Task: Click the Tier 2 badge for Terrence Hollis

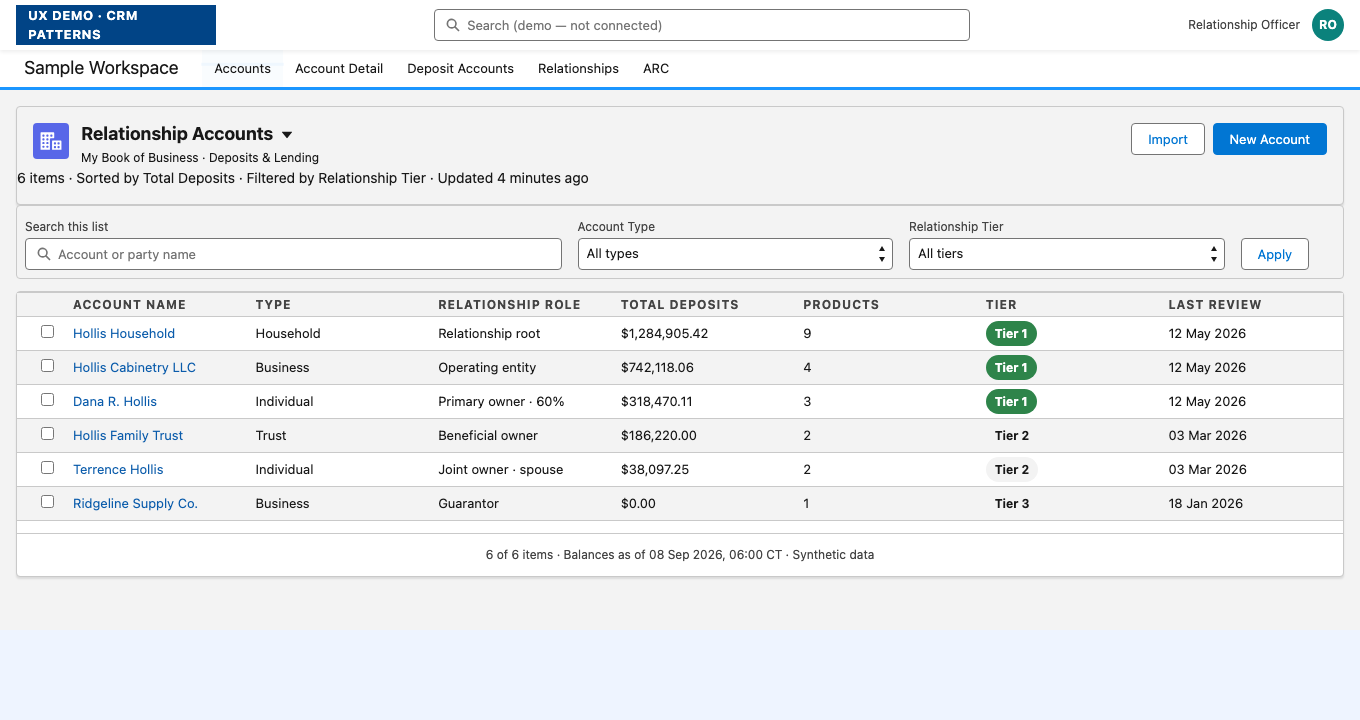Action: pyautogui.click(x=1011, y=470)
